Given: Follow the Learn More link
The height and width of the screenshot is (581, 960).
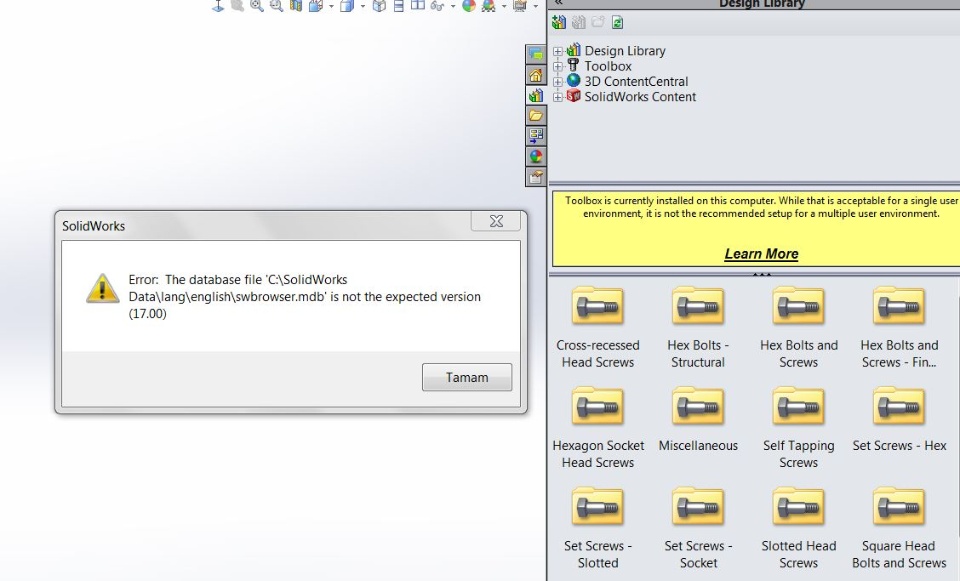Looking at the screenshot, I should [x=761, y=254].
